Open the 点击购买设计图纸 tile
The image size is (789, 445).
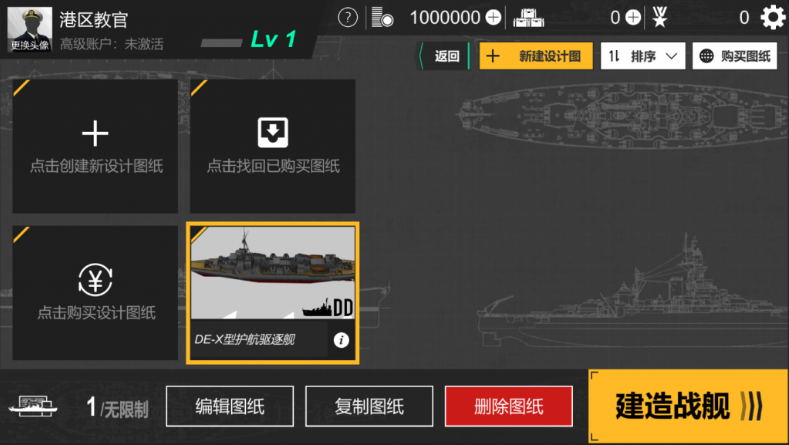coord(95,292)
